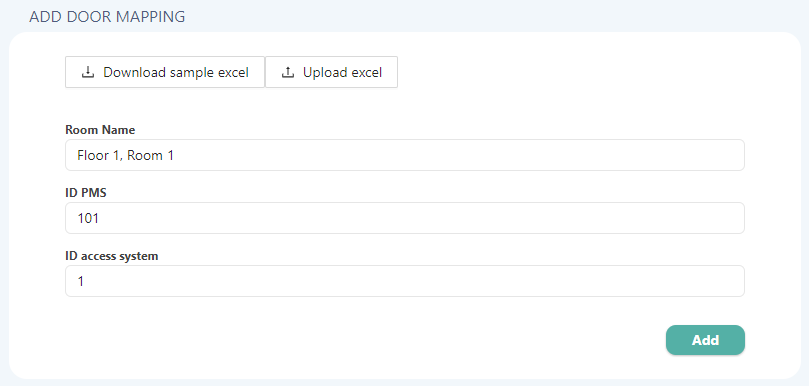Screen dimensions: 809x386
Task: Place cursor in the 'Floor 1, Room 1' text
Action: pyautogui.click(x=125, y=155)
